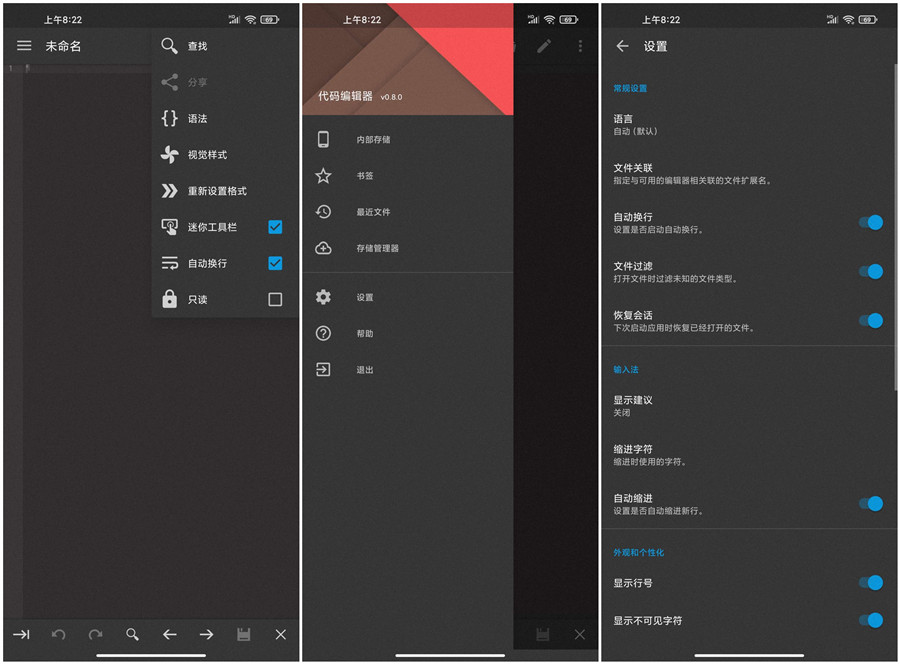Image resolution: width=900 pixels, height=664 pixels.
Task: Undo the last edit in bottom toolbar
Action: (57, 634)
